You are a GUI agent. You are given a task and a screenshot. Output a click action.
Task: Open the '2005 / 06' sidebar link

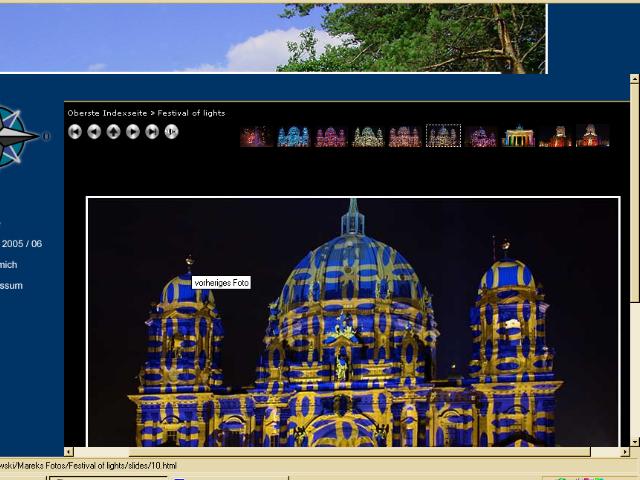pyautogui.click(x=21, y=244)
